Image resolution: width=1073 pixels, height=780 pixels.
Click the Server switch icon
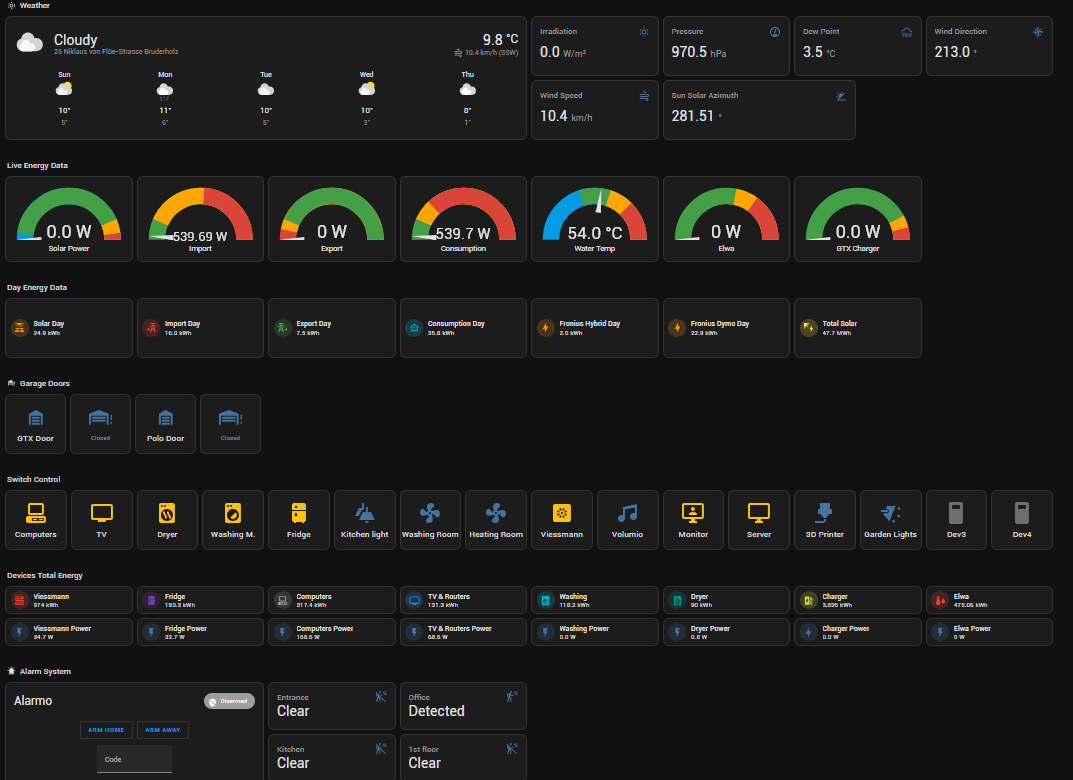point(759,512)
